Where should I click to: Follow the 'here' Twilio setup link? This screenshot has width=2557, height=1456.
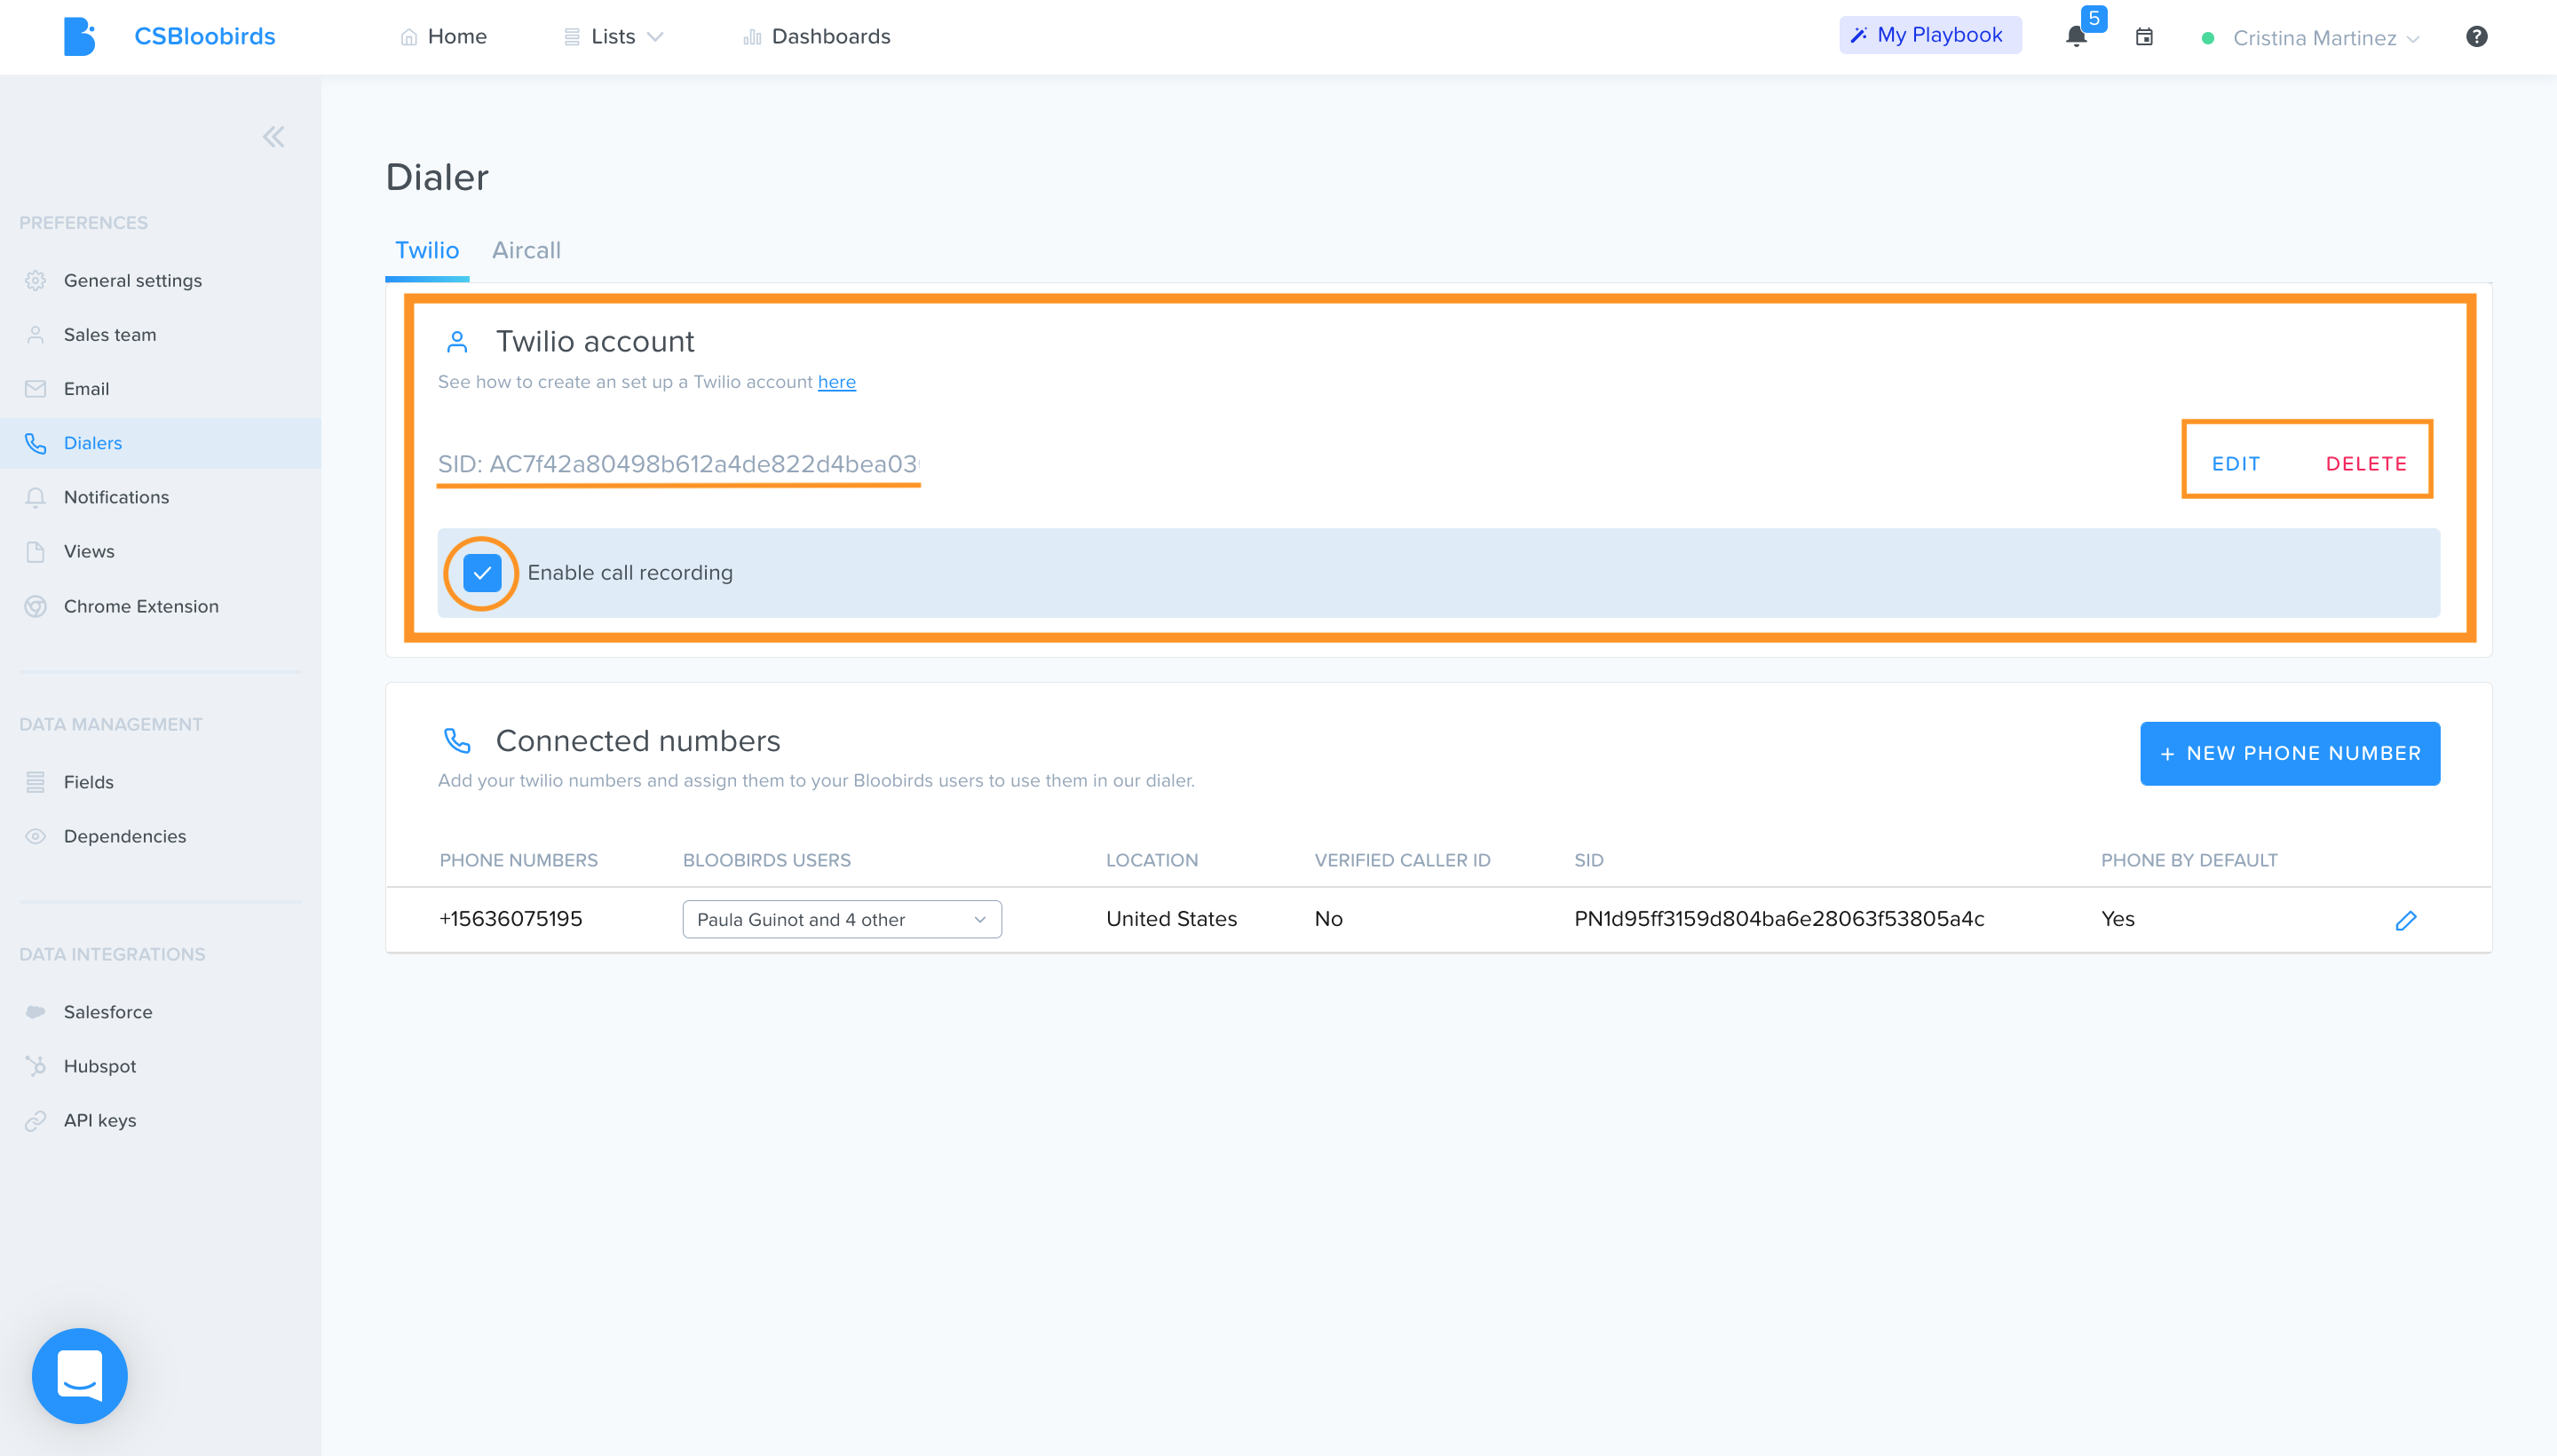[x=836, y=382]
